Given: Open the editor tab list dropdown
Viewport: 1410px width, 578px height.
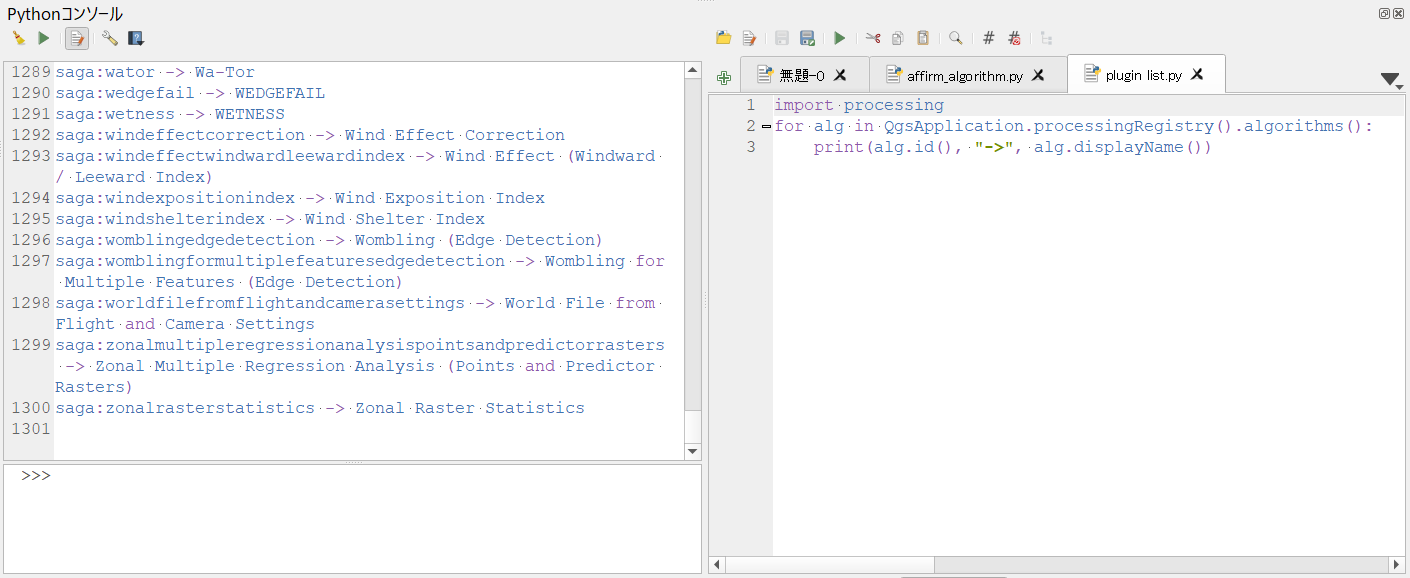Looking at the screenshot, I should point(1389,77).
